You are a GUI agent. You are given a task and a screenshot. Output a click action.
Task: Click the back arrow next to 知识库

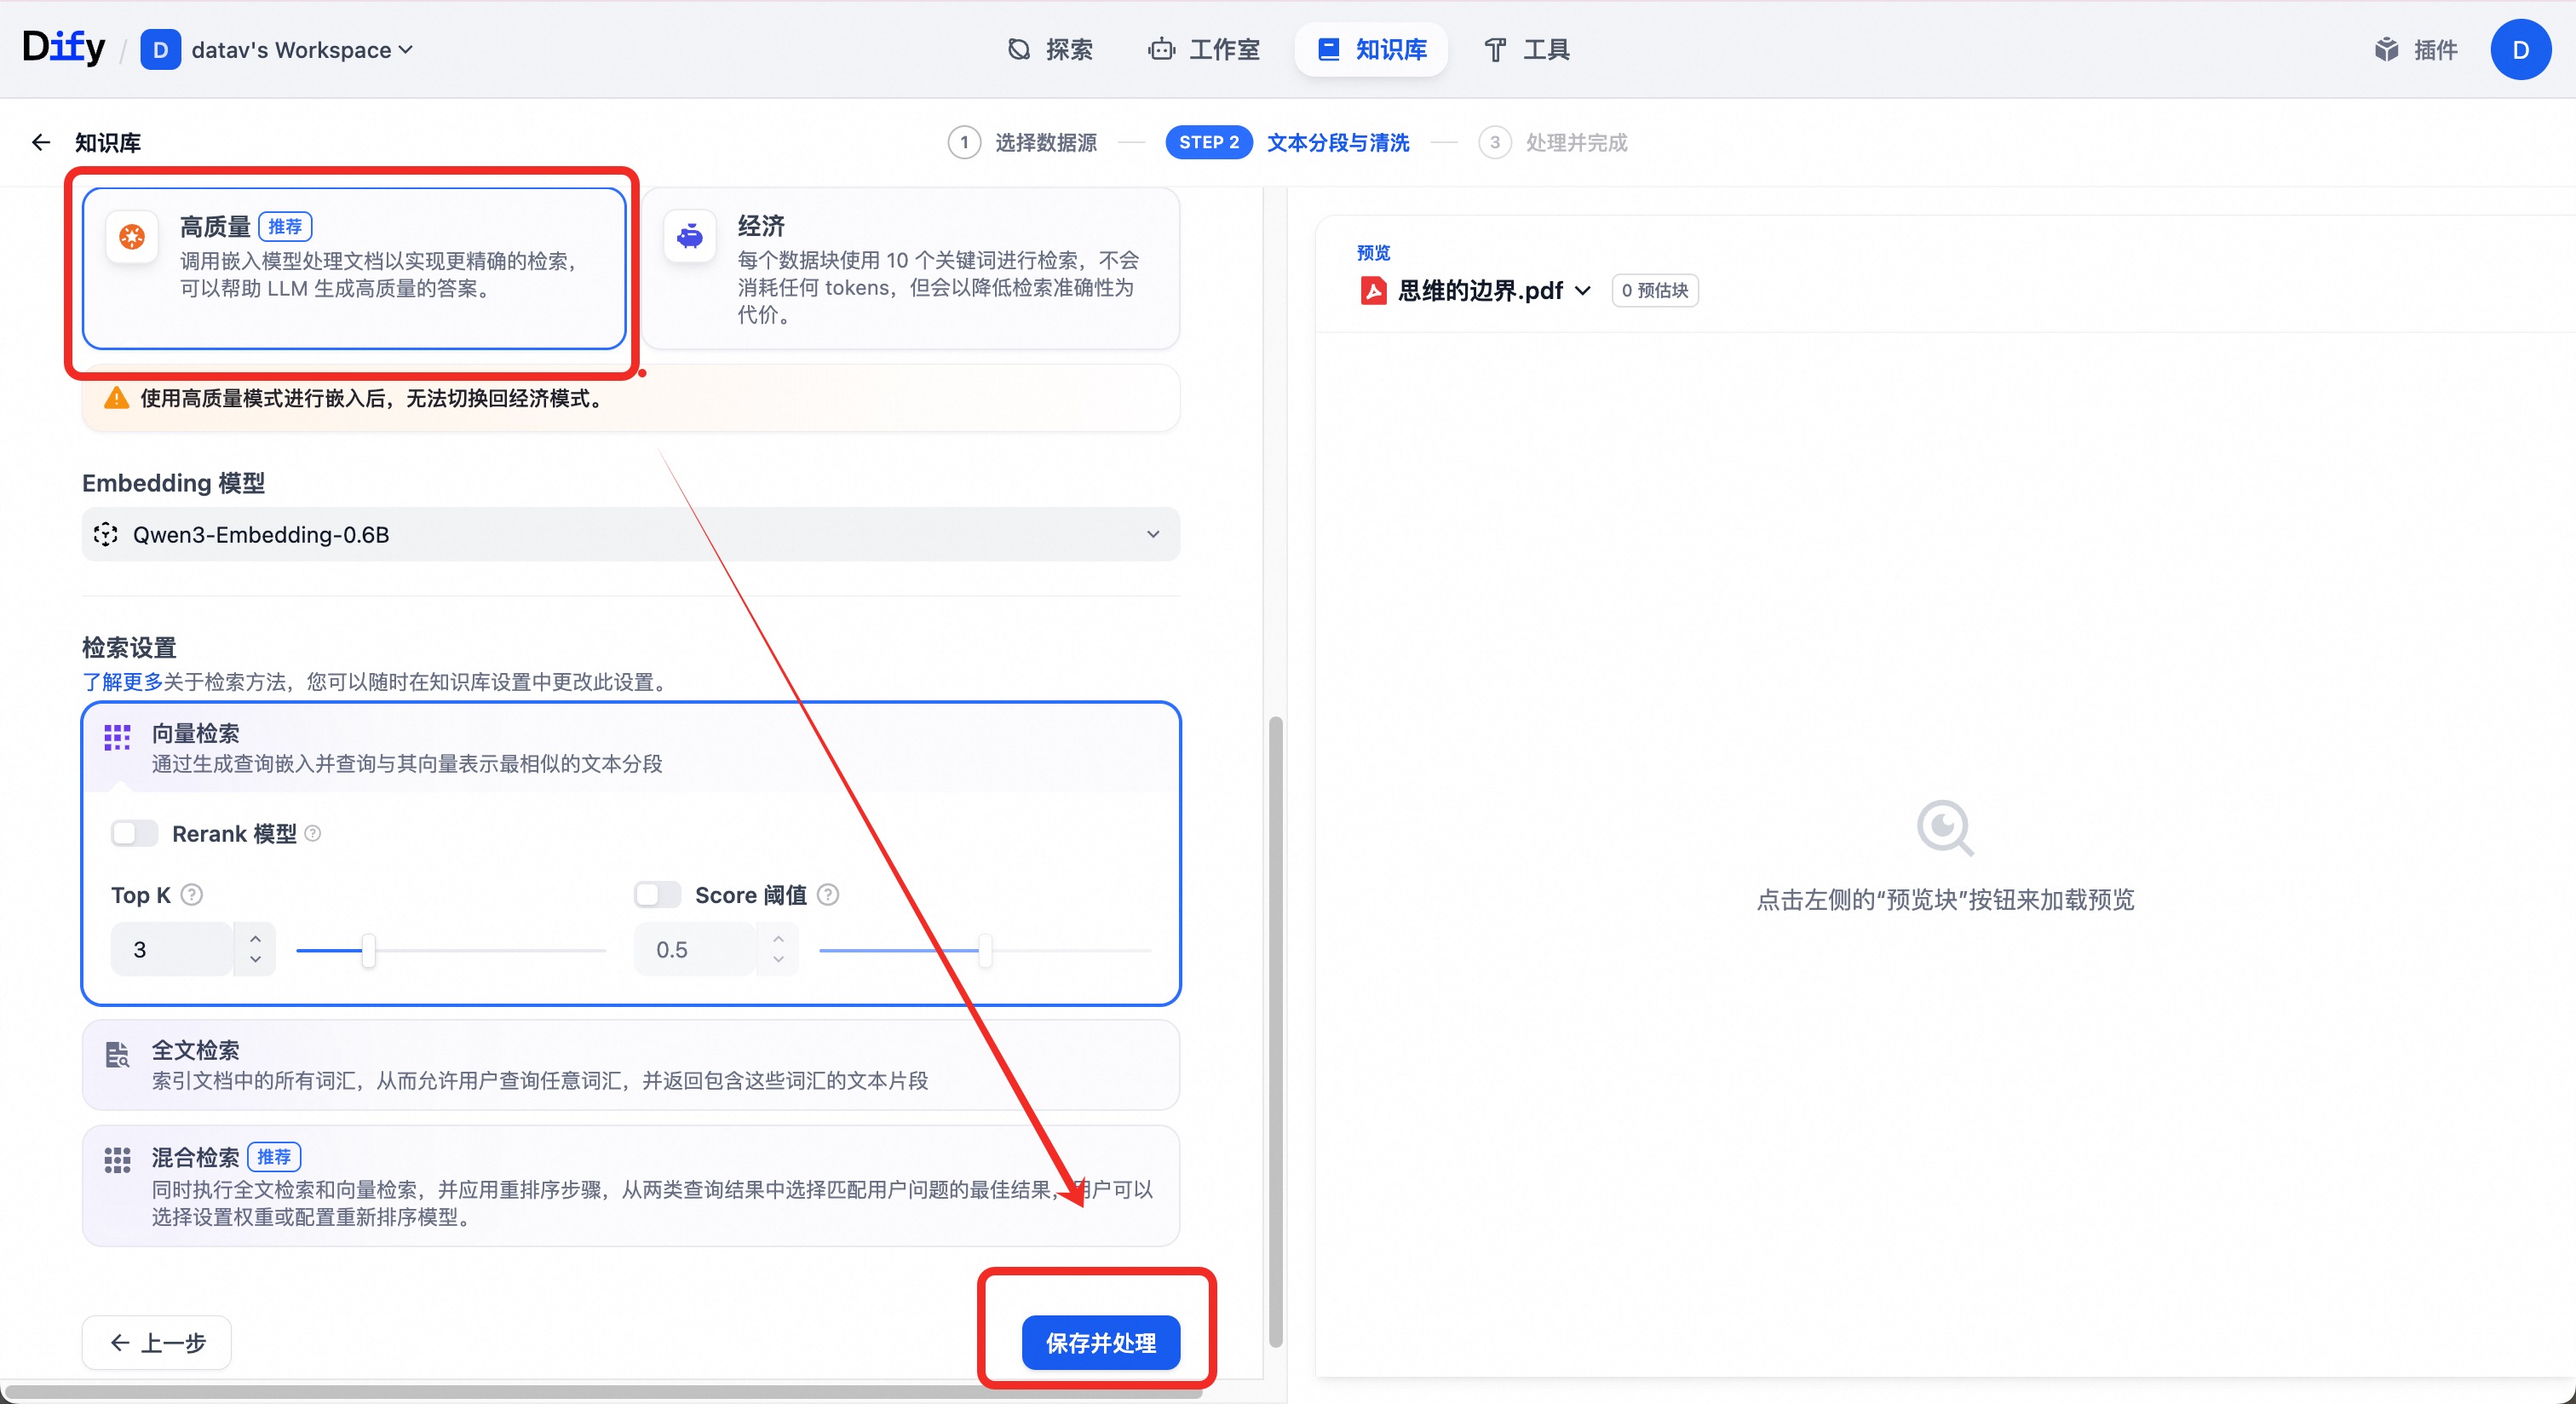click(40, 142)
